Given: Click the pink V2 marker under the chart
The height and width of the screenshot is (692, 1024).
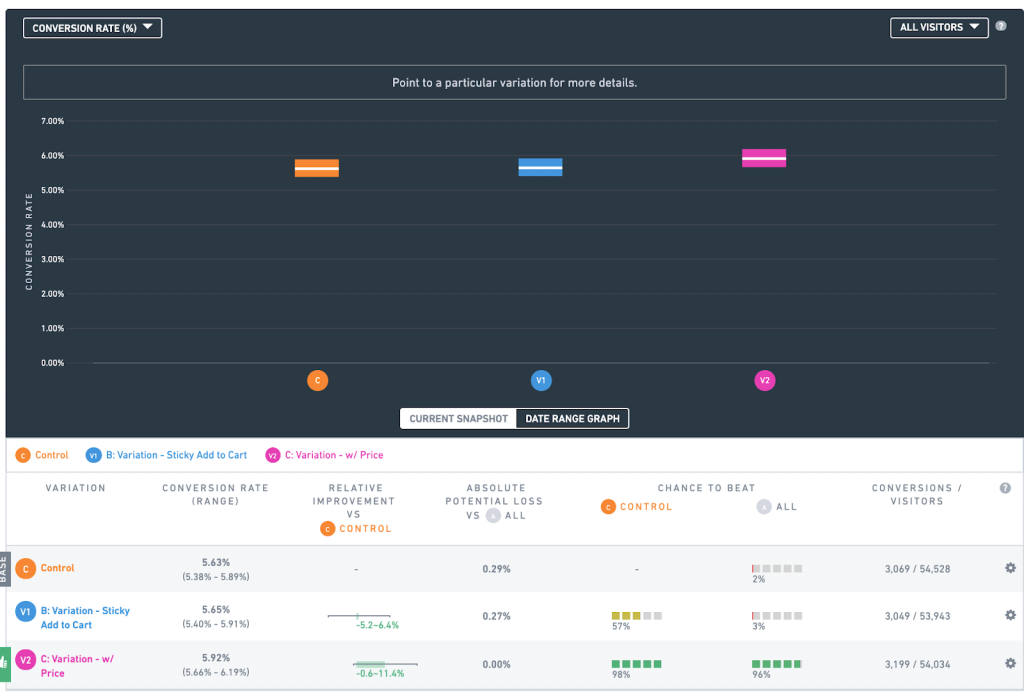Looking at the screenshot, I should coord(765,381).
